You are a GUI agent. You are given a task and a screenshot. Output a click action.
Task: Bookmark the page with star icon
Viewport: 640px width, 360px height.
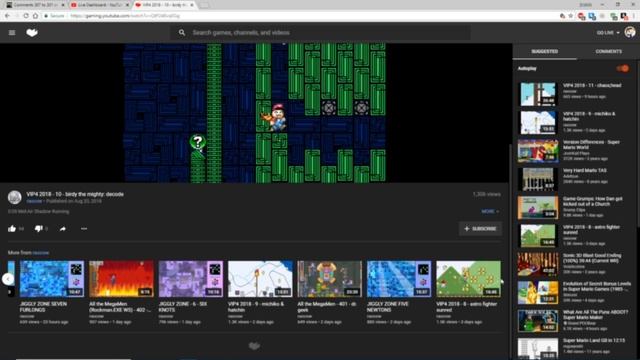(571, 16)
